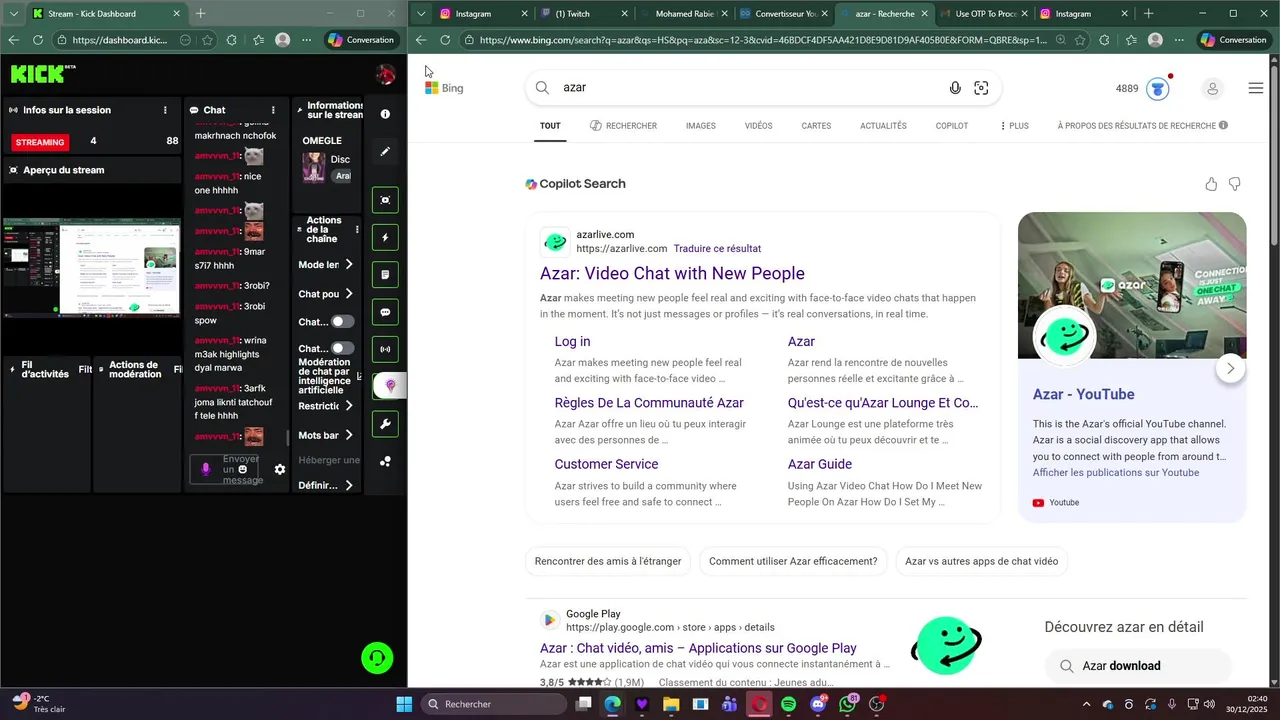Open the Bing hamburger menu
This screenshot has height=720, width=1280.
pyautogui.click(x=1256, y=88)
